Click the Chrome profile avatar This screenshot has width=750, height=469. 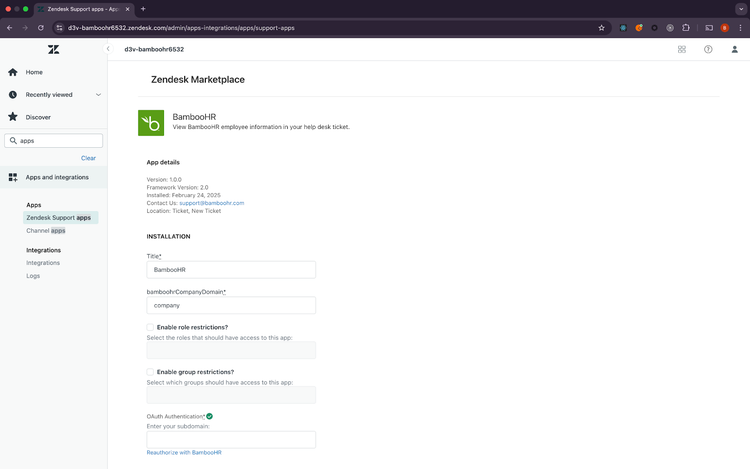pos(725,28)
